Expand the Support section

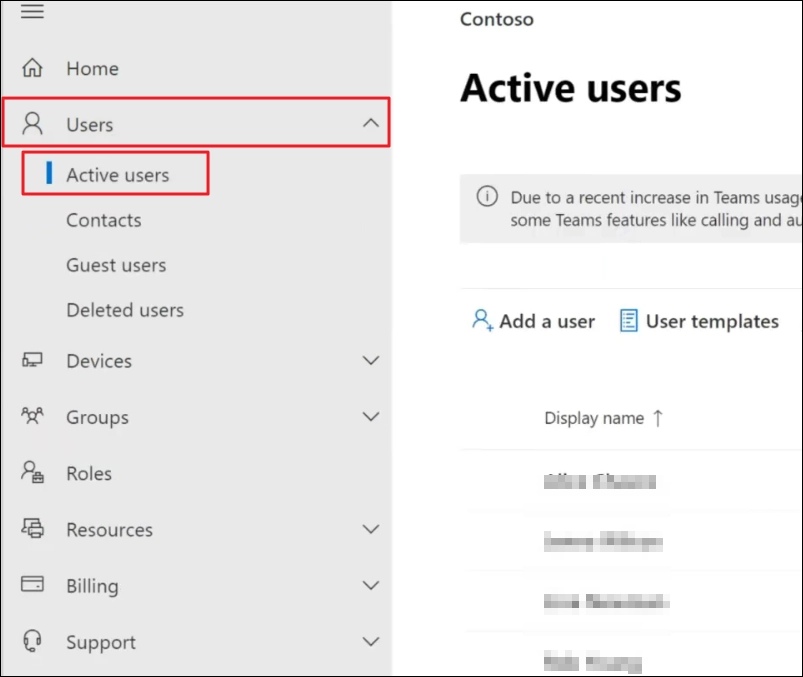pyautogui.click(x=371, y=642)
